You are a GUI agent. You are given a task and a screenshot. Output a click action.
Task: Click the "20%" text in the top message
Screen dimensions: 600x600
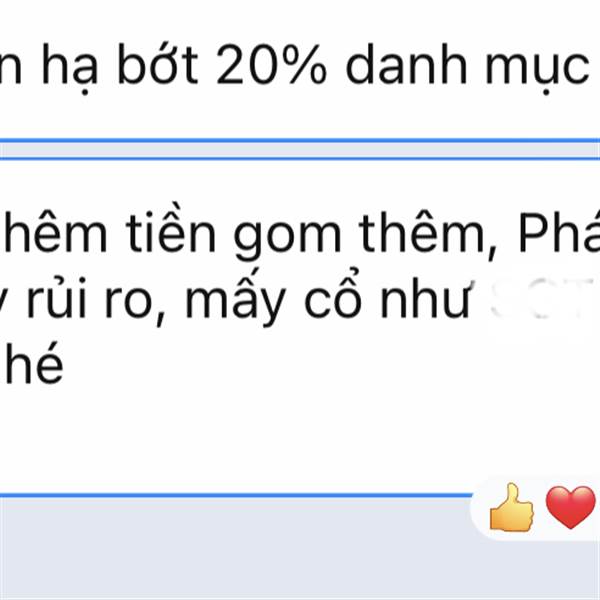272,64
